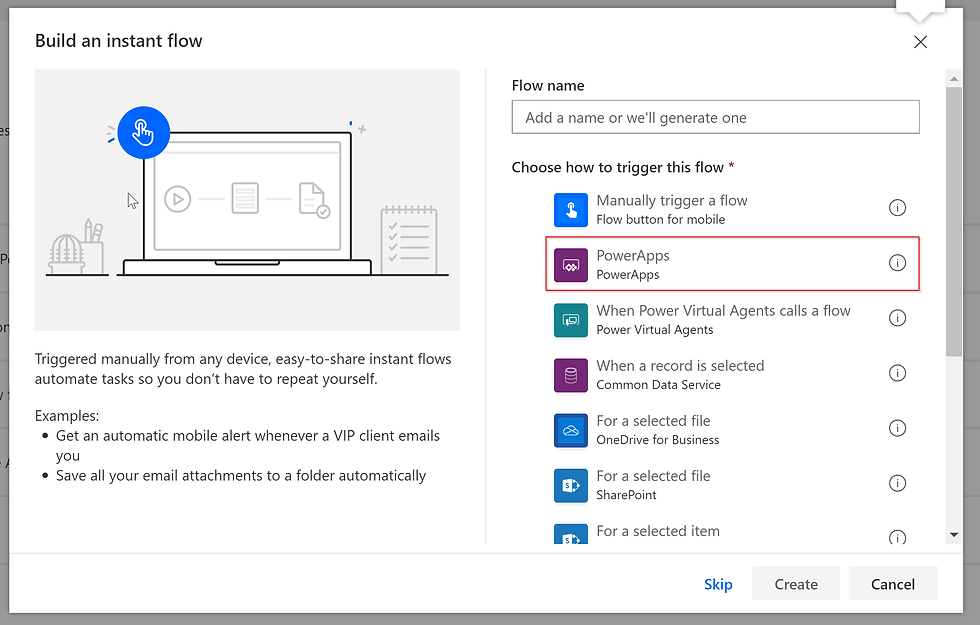The image size is (980, 625).
Task: Choose the PowerApps trigger label
Action: (x=632, y=256)
